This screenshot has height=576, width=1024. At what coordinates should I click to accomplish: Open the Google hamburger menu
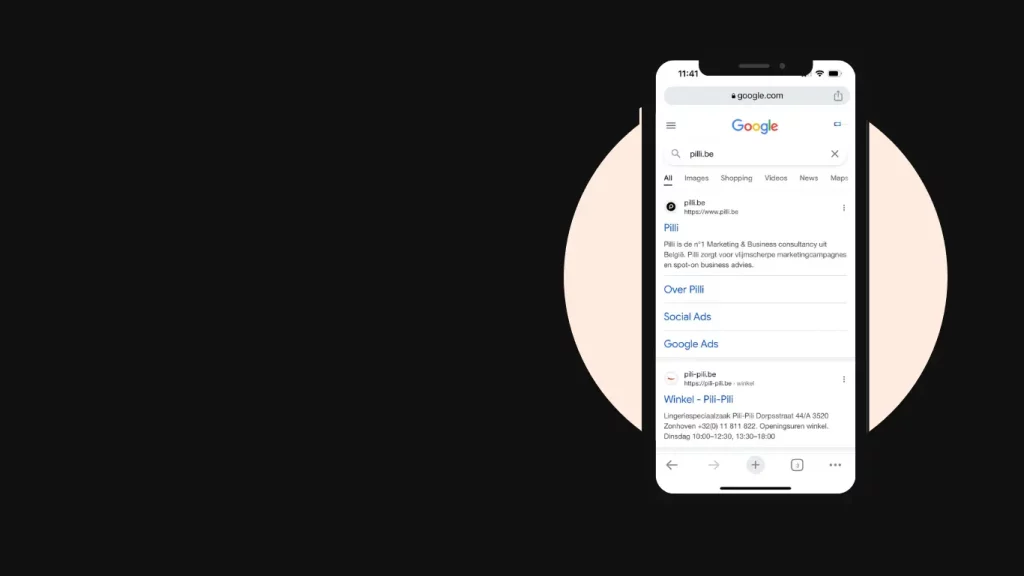(x=671, y=125)
